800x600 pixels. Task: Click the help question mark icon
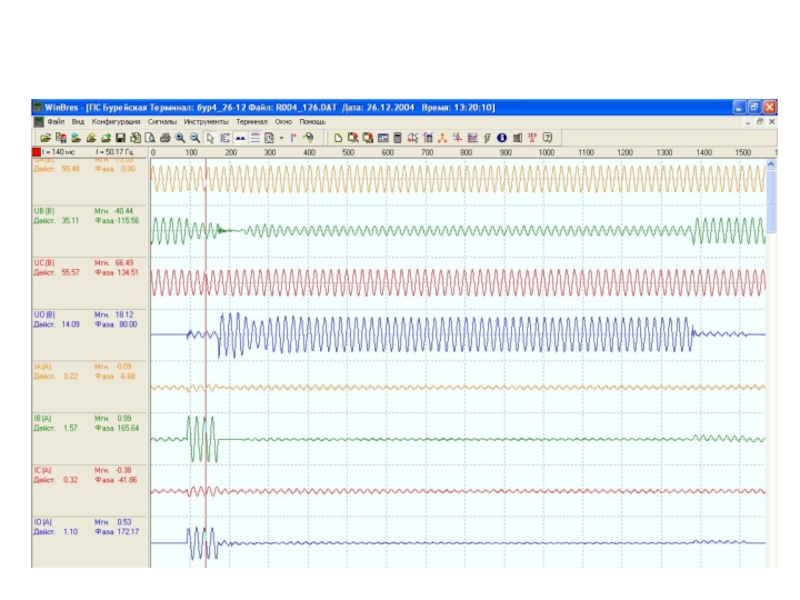[547, 137]
